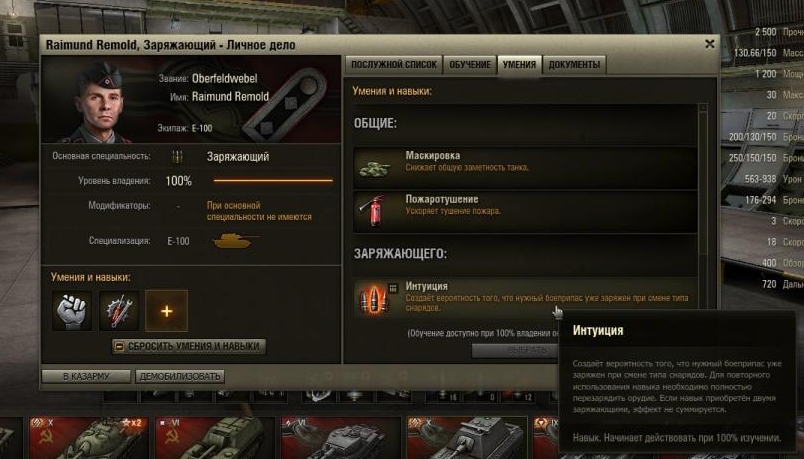Select the Умения tab

point(519,65)
